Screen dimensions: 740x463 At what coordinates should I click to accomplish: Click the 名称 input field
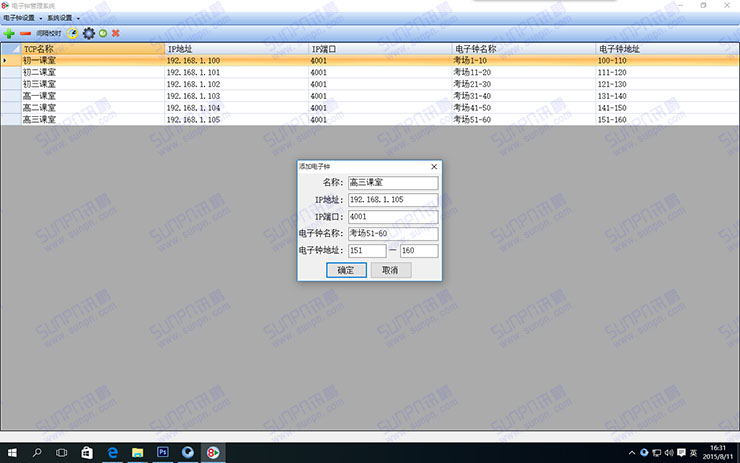392,183
